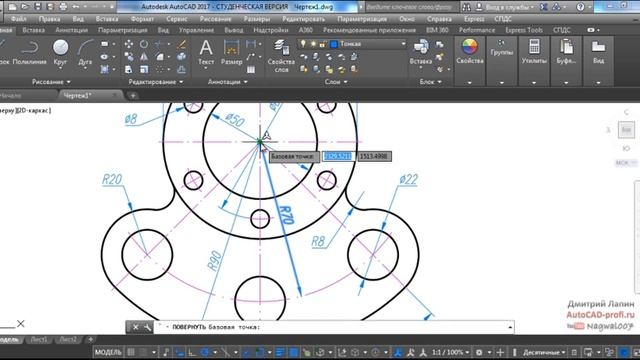This screenshot has width=640, height=360.
Task: Open the Тонкая layer dropdown
Action: click(x=403, y=44)
